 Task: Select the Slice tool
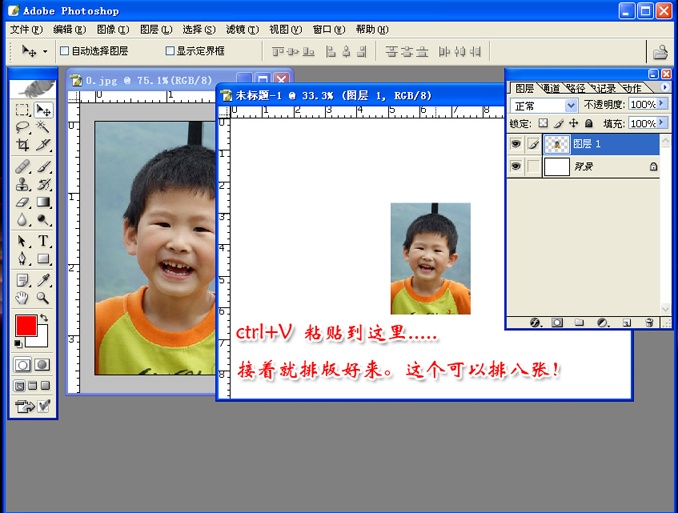tap(43, 144)
